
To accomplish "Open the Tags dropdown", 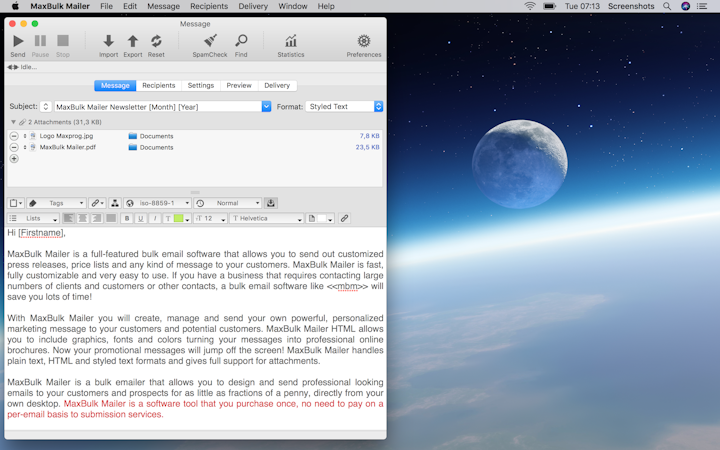I will point(56,203).
